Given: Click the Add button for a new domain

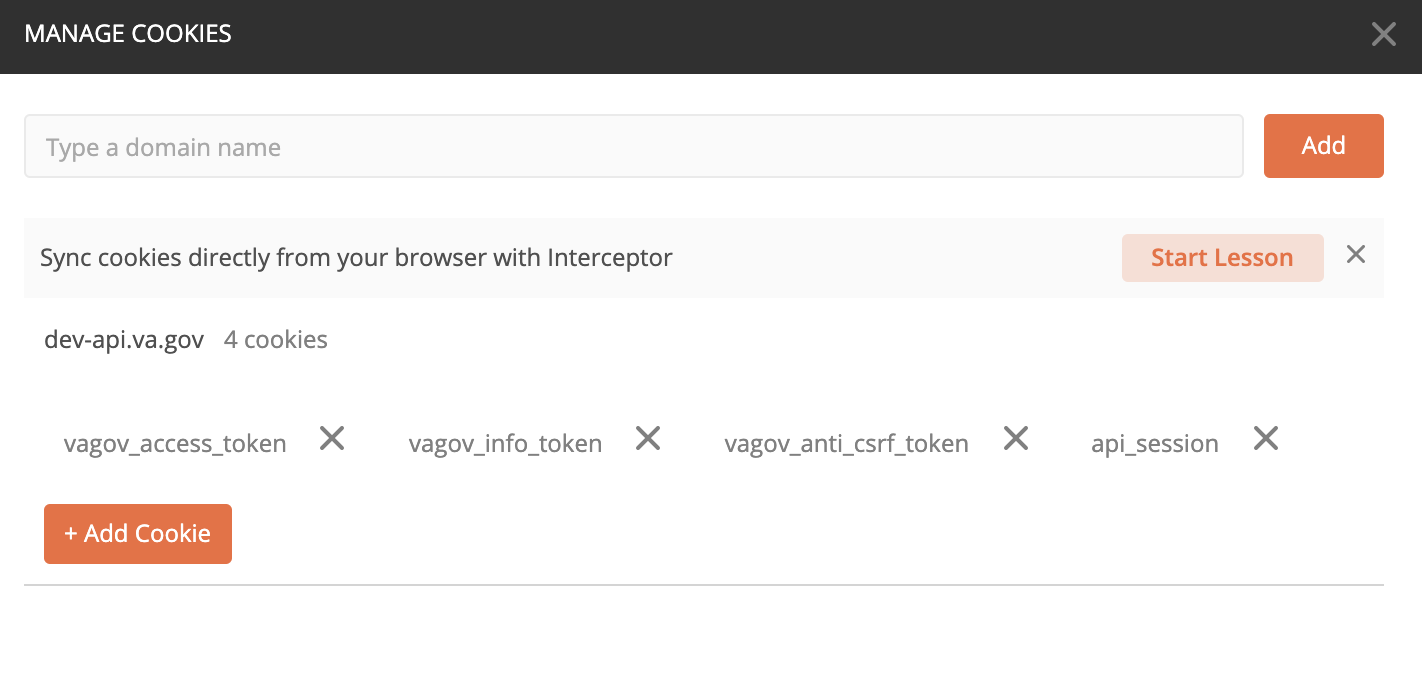Looking at the screenshot, I should [1323, 146].
